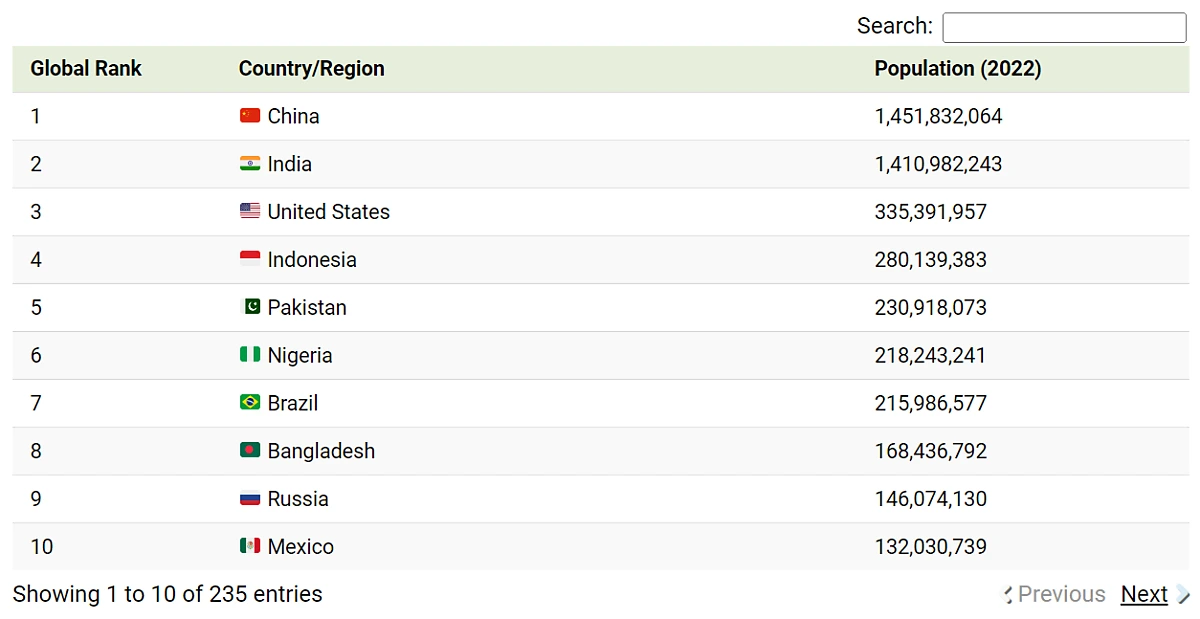Select China's population value 1,451,832,064
Image resolution: width=1200 pixels, height=619 pixels.
(938, 116)
